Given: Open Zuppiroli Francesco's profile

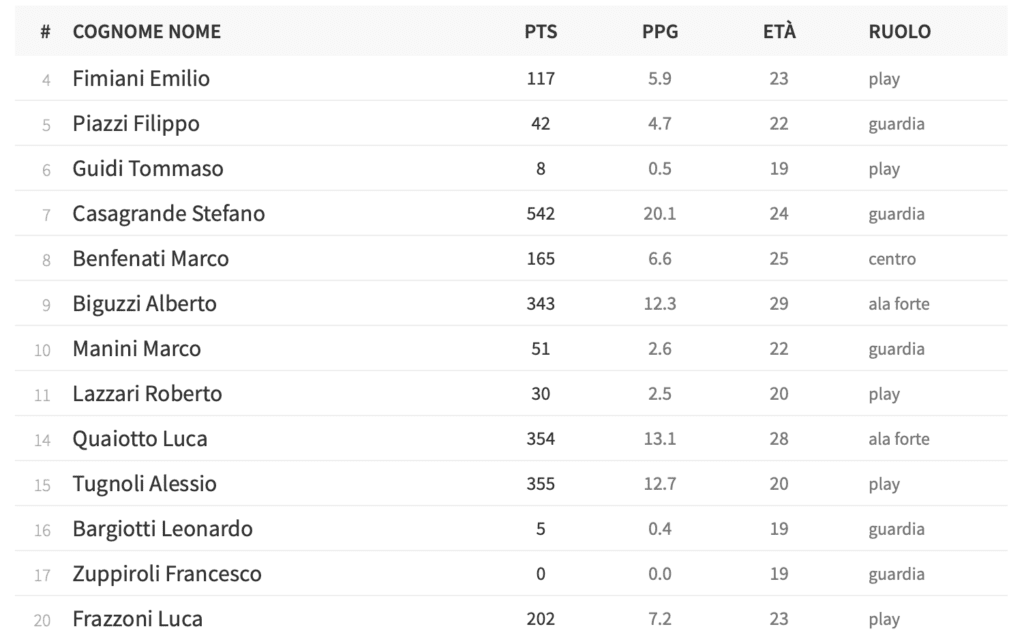Looking at the screenshot, I should 167,574.
